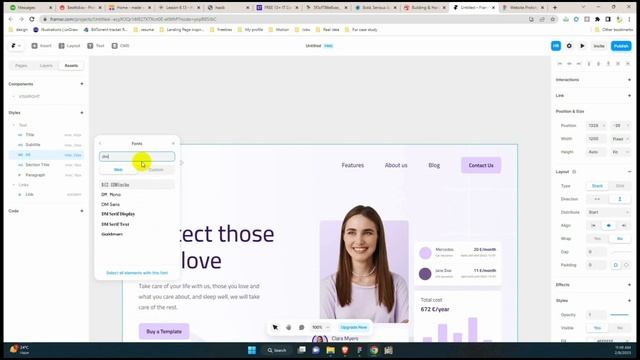Viewport: 640px width, 360px height.
Task: Open the zoom level dropdown showing 100%
Action: point(320,327)
